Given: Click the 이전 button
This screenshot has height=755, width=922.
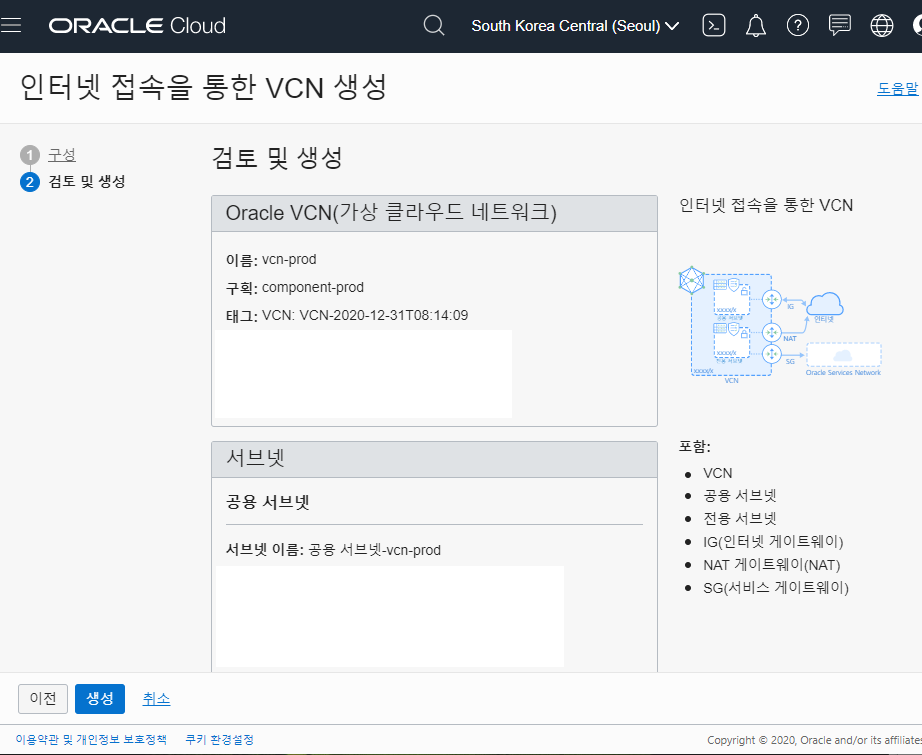Looking at the screenshot, I should (x=43, y=699).
